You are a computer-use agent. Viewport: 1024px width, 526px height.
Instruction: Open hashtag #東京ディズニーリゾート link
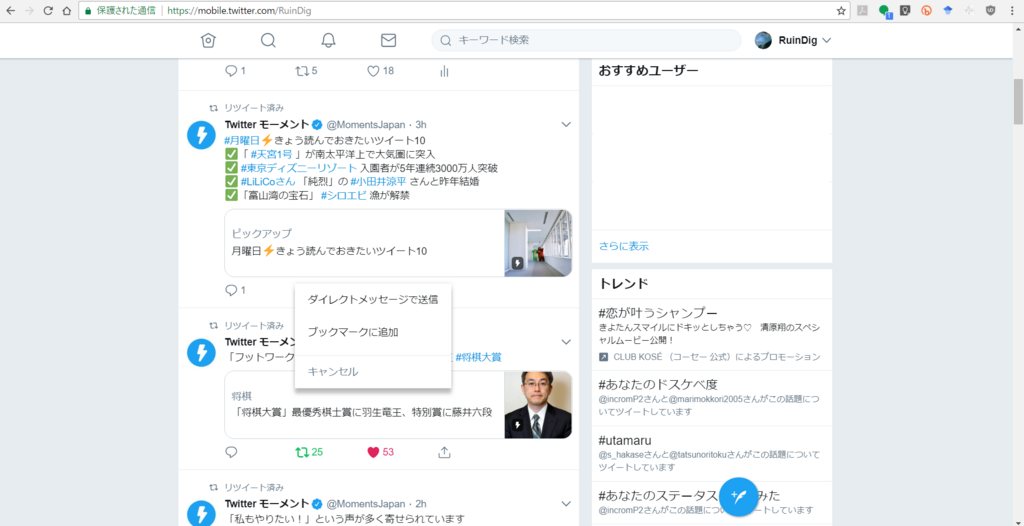pyautogui.click(x=298, y=168)
